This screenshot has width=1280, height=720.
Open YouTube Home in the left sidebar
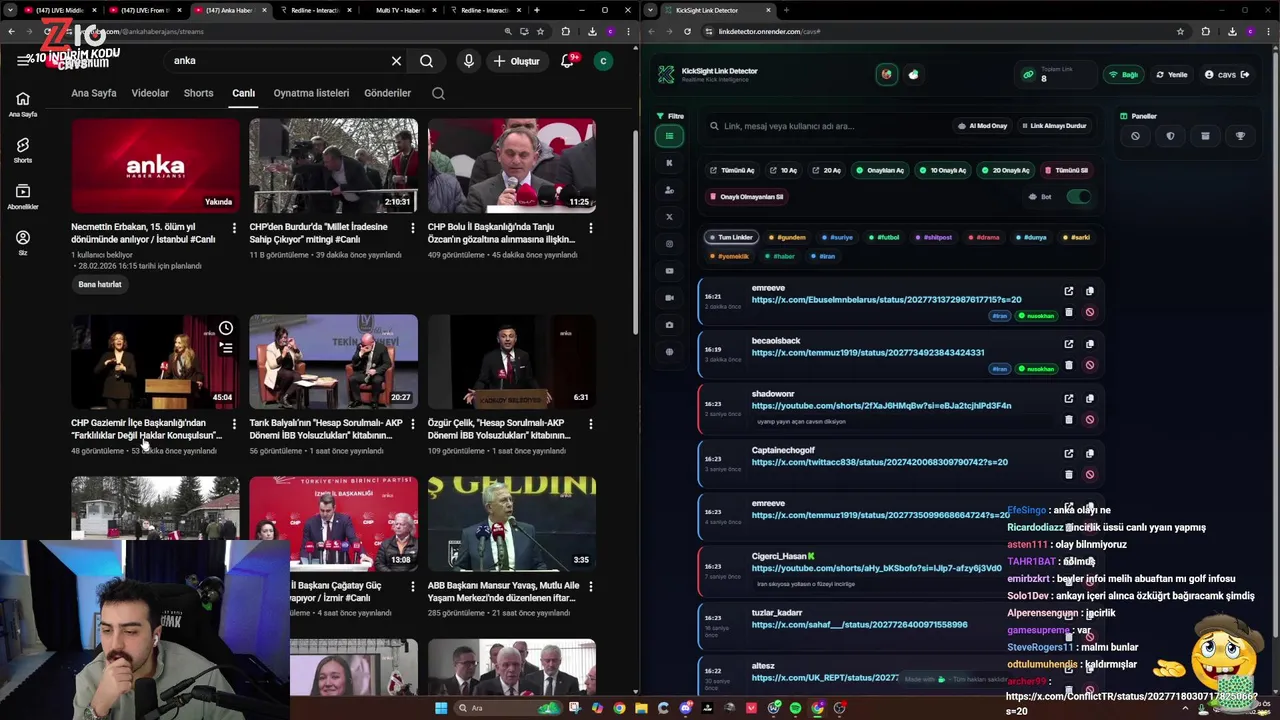(23, 104)
